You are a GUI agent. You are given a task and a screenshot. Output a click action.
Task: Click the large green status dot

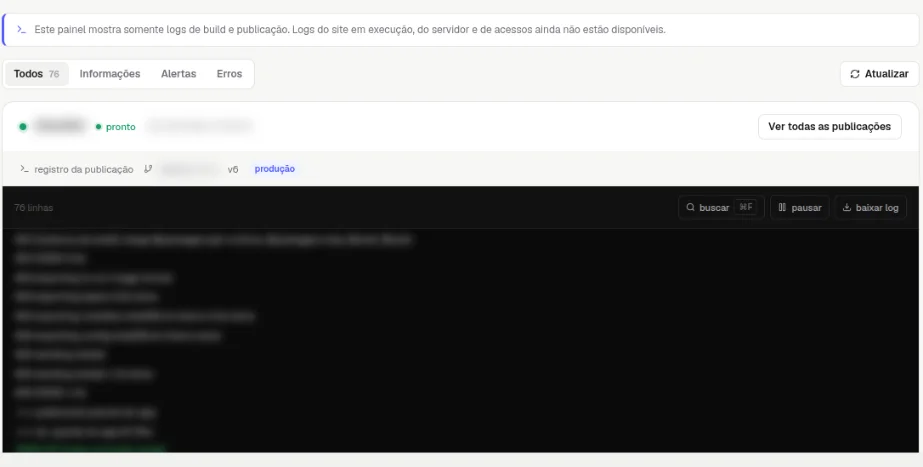(23, 127)
